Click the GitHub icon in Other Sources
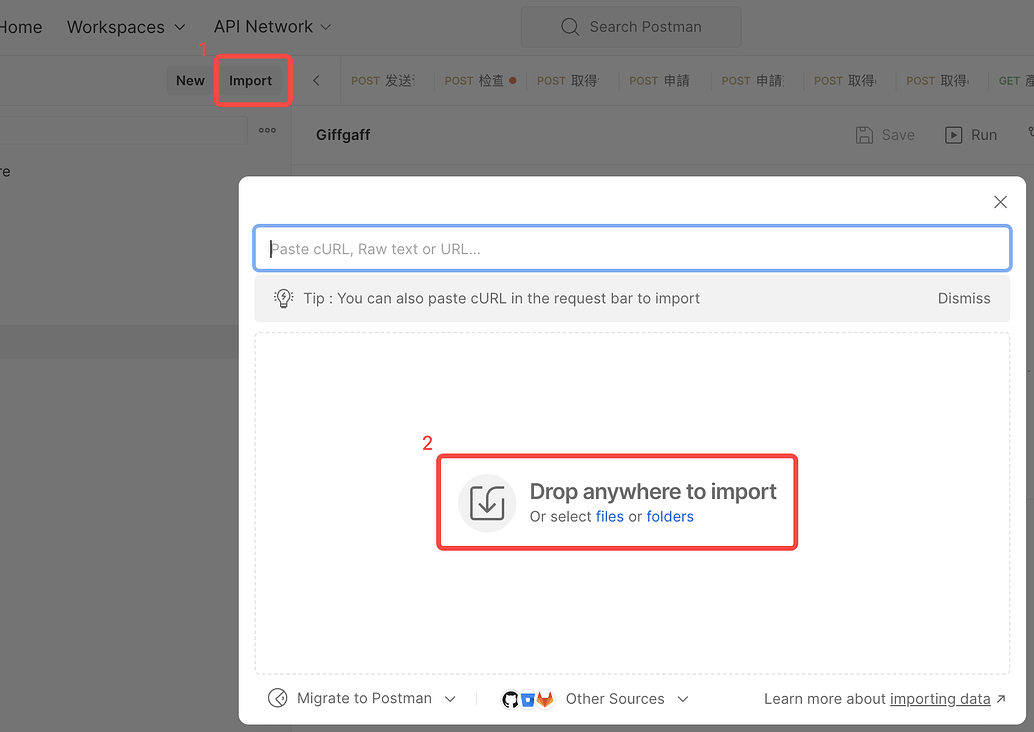Screen dimensions: 1034x732 (x=510, y=699)
